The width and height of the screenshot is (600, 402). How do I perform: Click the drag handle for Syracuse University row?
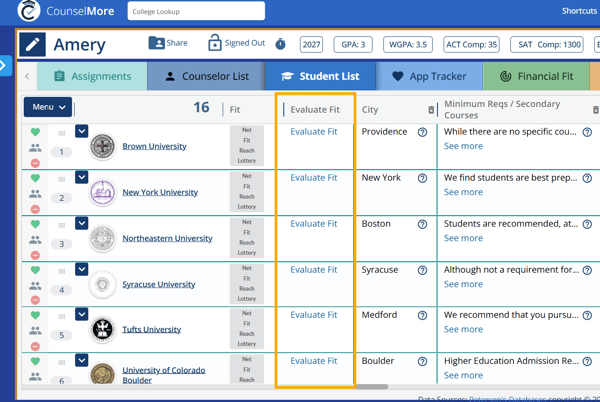pos(62,271)
